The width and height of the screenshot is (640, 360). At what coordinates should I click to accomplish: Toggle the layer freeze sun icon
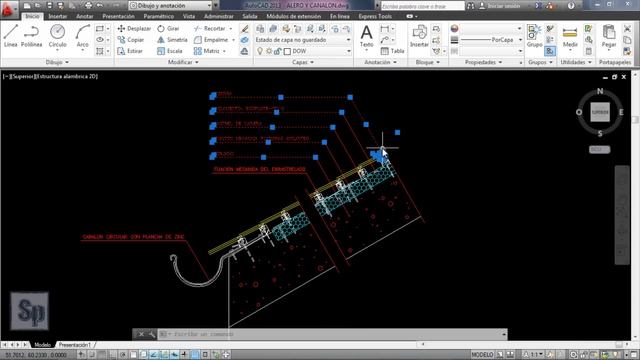click(x=269, y=51)
